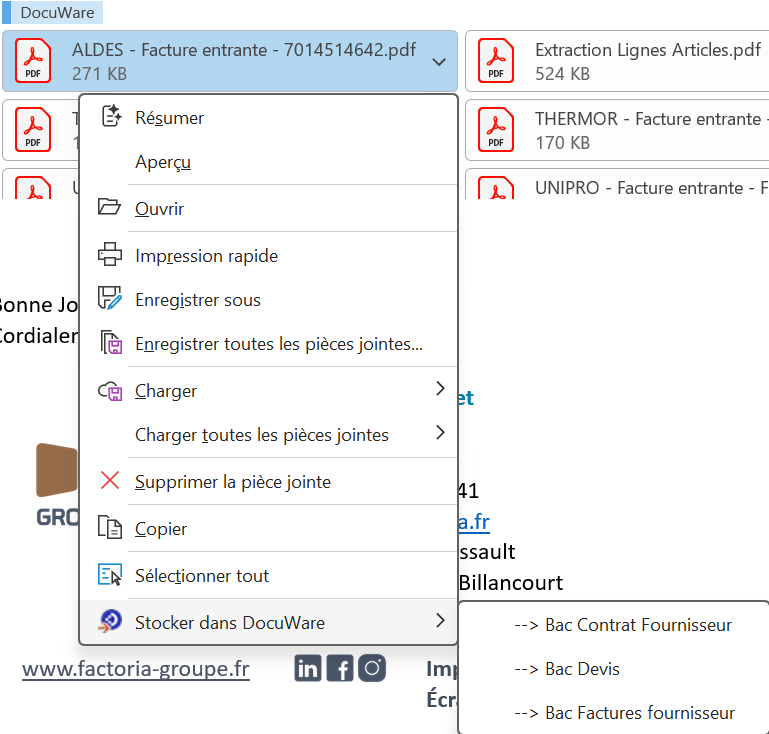Click the DocuWare label above the attachments
The image size is (769, 734).
click(x=53, y=12)
